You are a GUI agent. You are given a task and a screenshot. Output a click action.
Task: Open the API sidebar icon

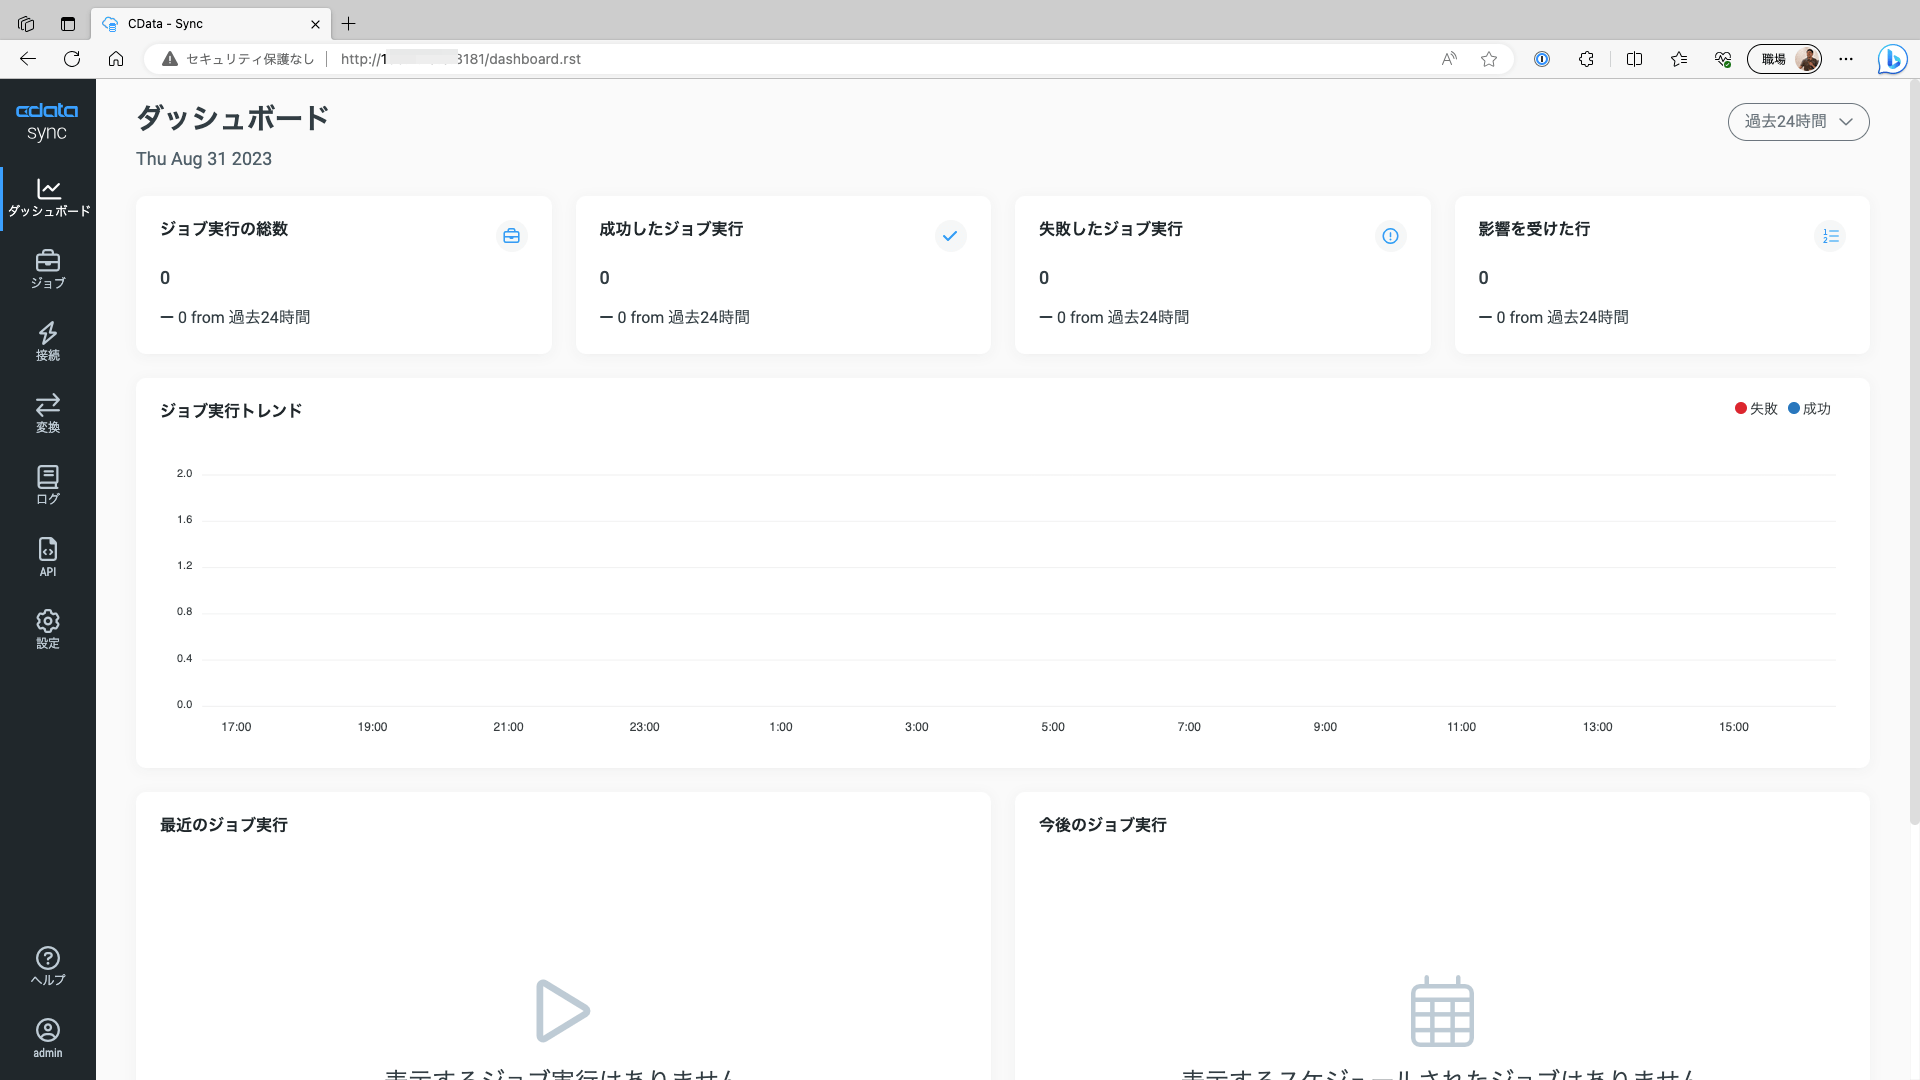click(x=48, y=557)
